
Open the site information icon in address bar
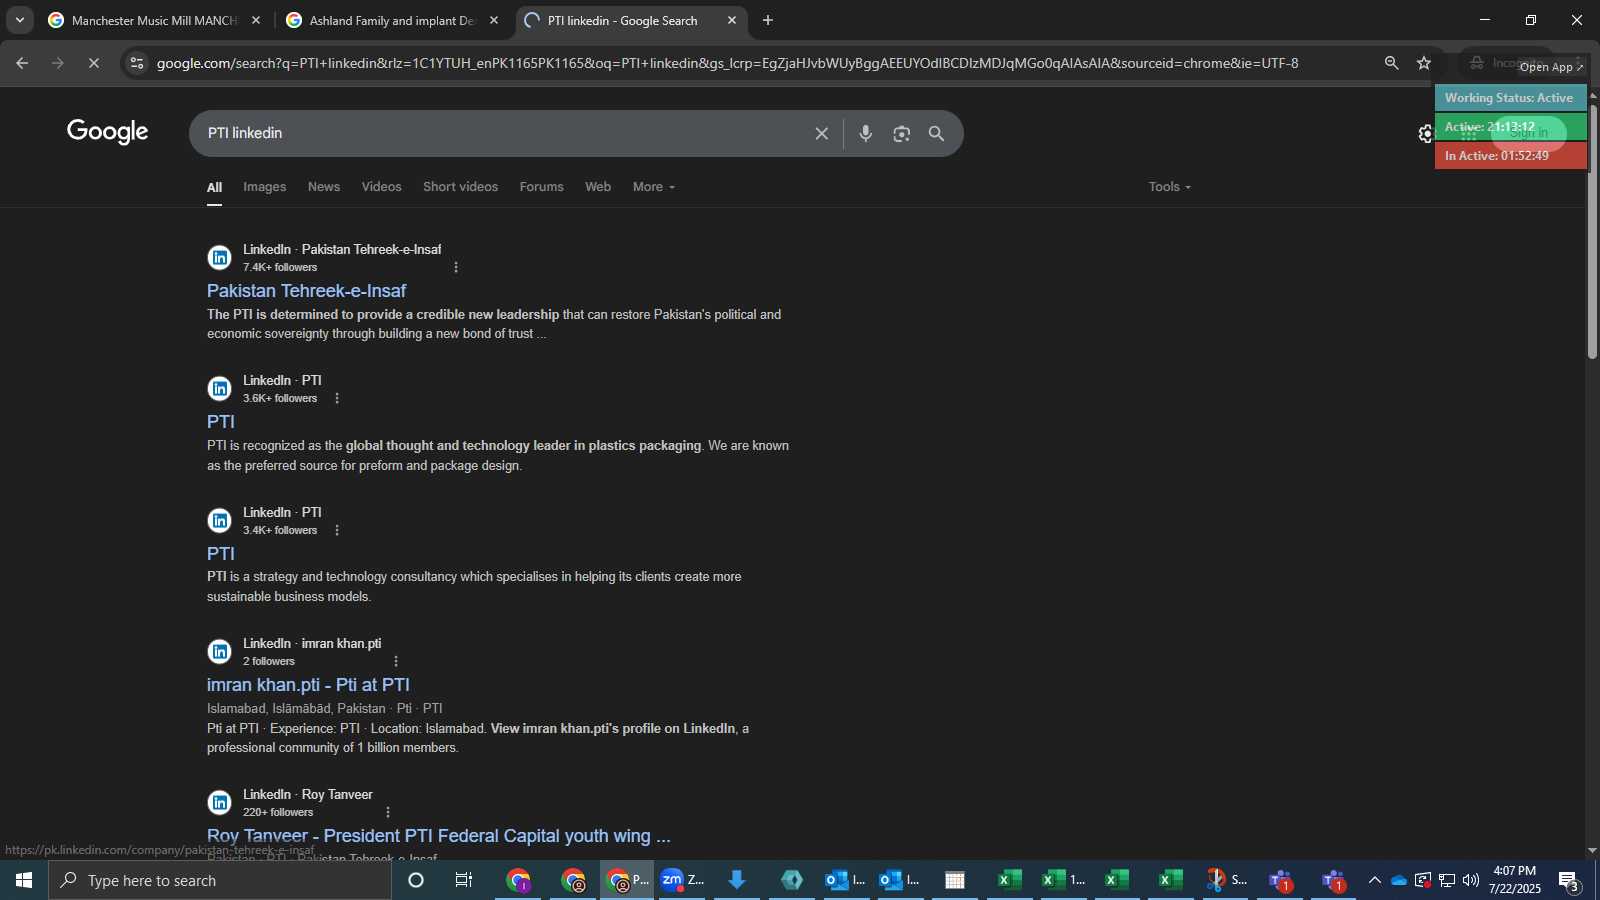coord(137,63)
